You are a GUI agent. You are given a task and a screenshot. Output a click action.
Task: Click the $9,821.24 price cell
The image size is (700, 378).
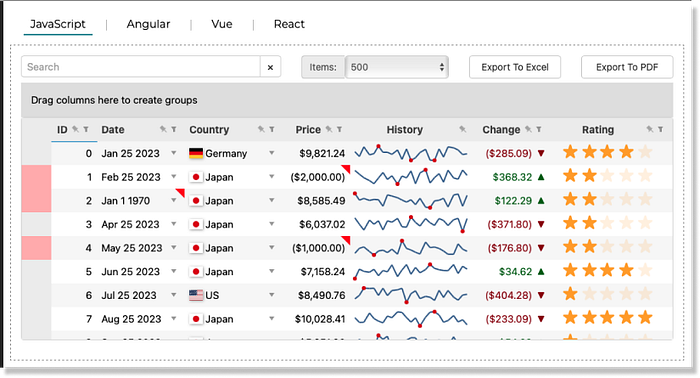tap(322, 154)
